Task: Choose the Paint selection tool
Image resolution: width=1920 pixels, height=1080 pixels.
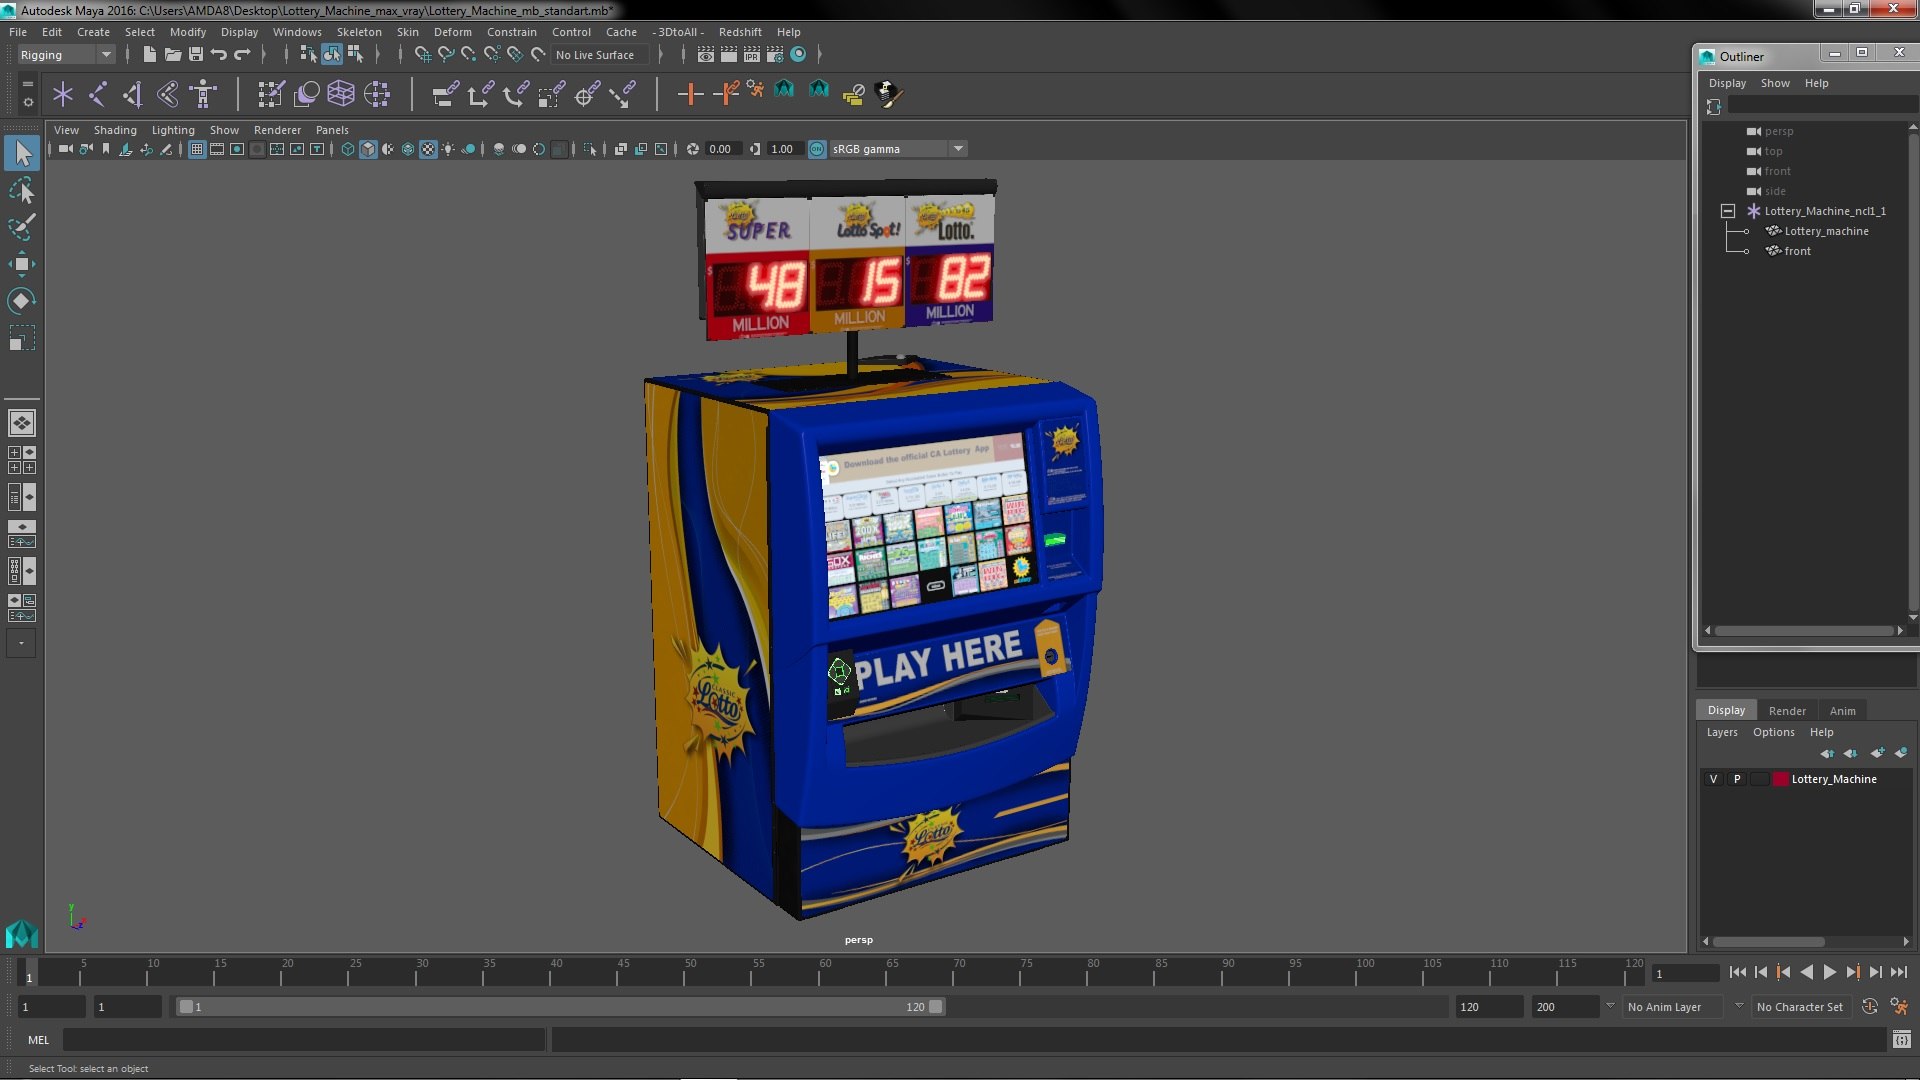Action: [x=22, y=227]
